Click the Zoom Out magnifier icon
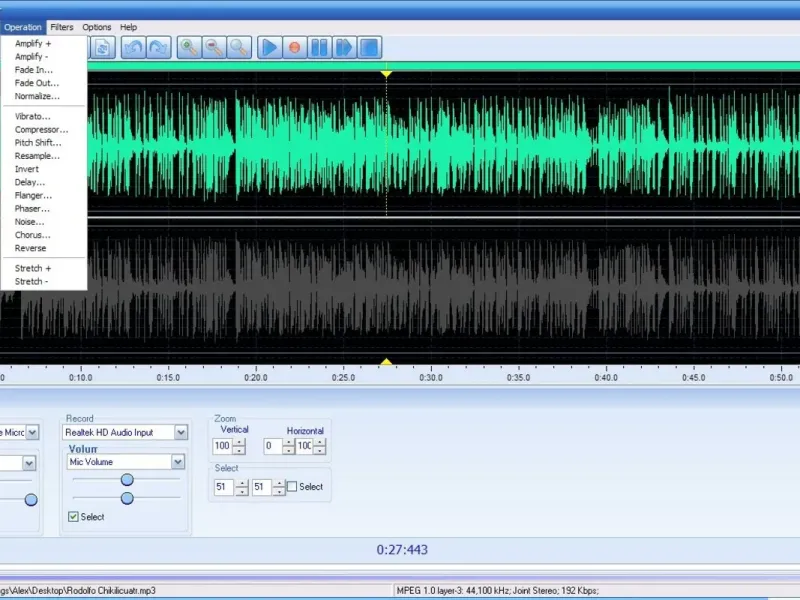 point(213,47)
